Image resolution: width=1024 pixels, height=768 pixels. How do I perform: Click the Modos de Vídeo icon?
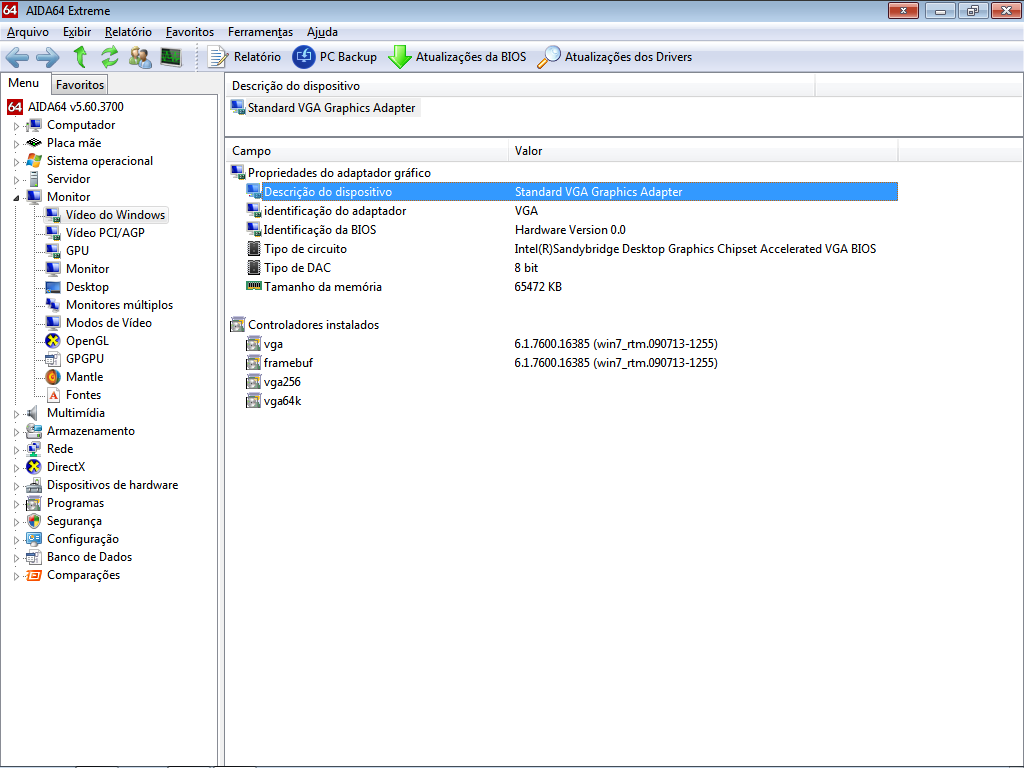click(x=53, y=323)
